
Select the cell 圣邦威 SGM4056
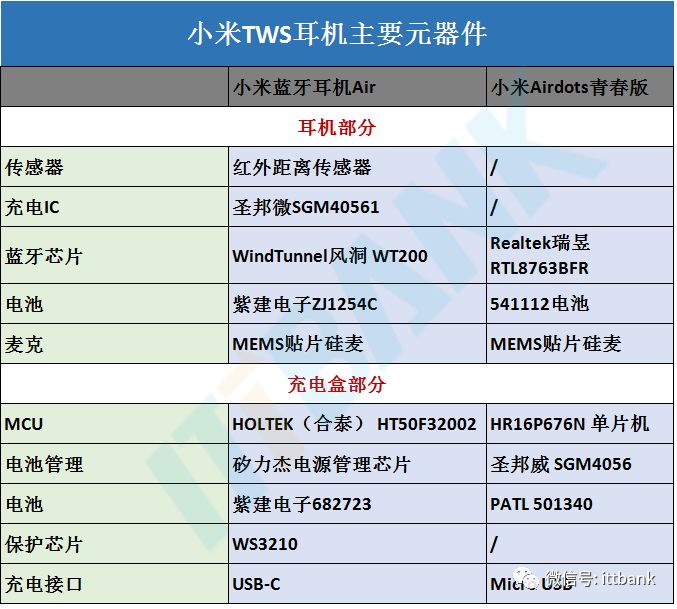point(579,464)
